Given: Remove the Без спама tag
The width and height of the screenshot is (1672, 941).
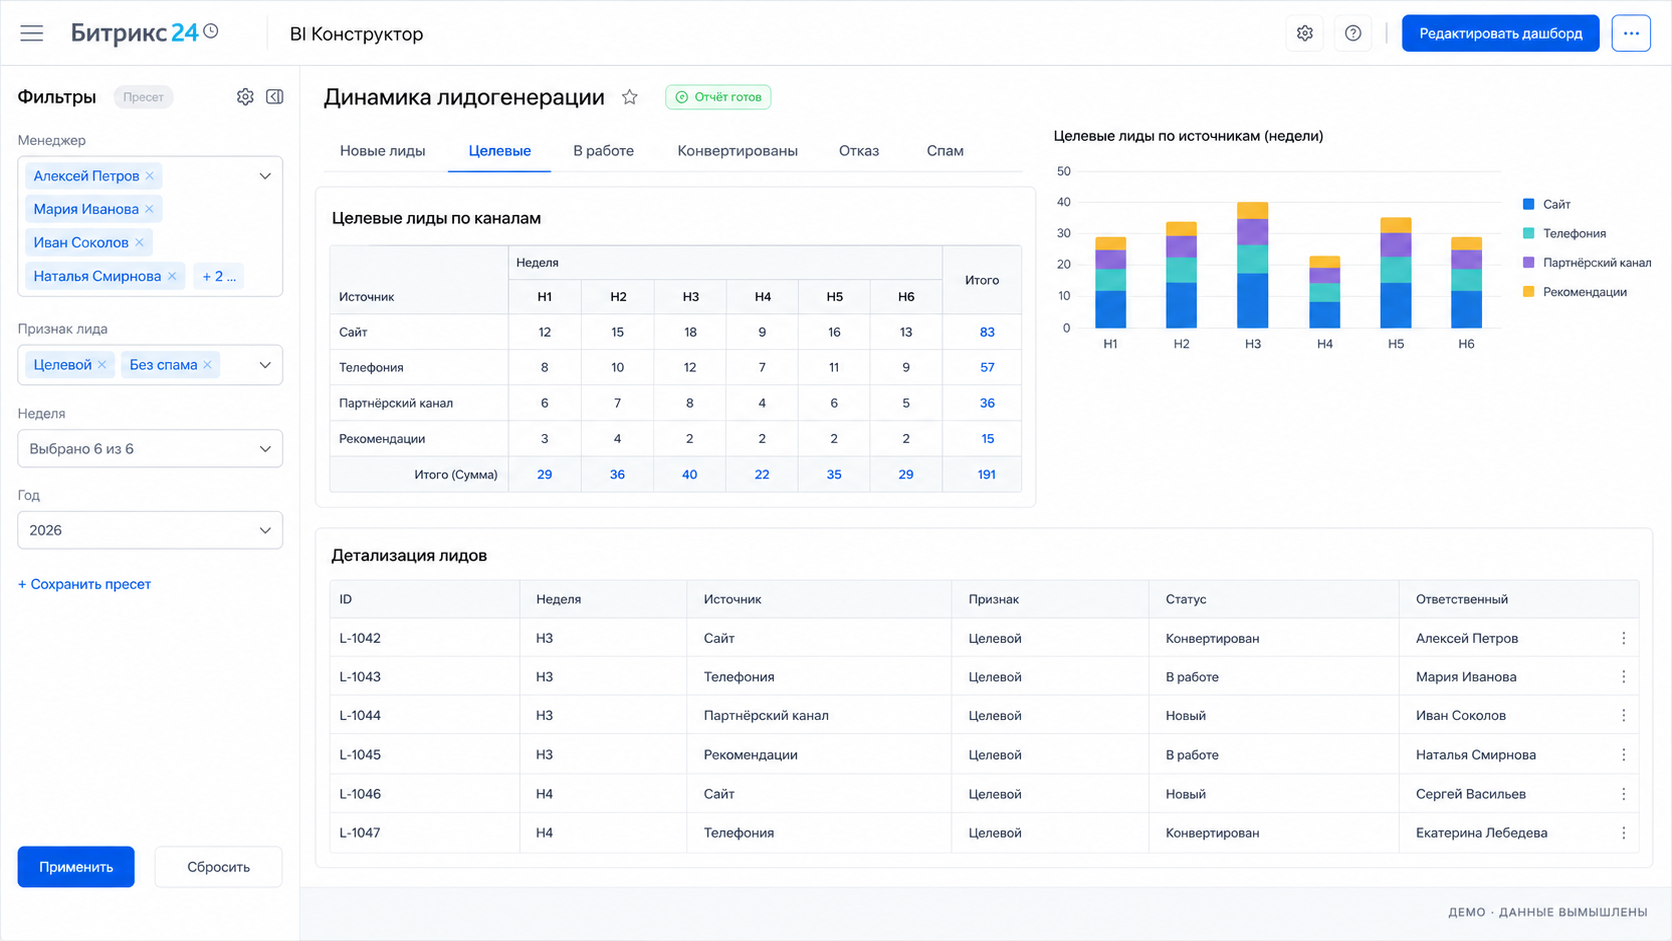Looking at the screenshot, I should pyautogui.click(x=208, y=365).
